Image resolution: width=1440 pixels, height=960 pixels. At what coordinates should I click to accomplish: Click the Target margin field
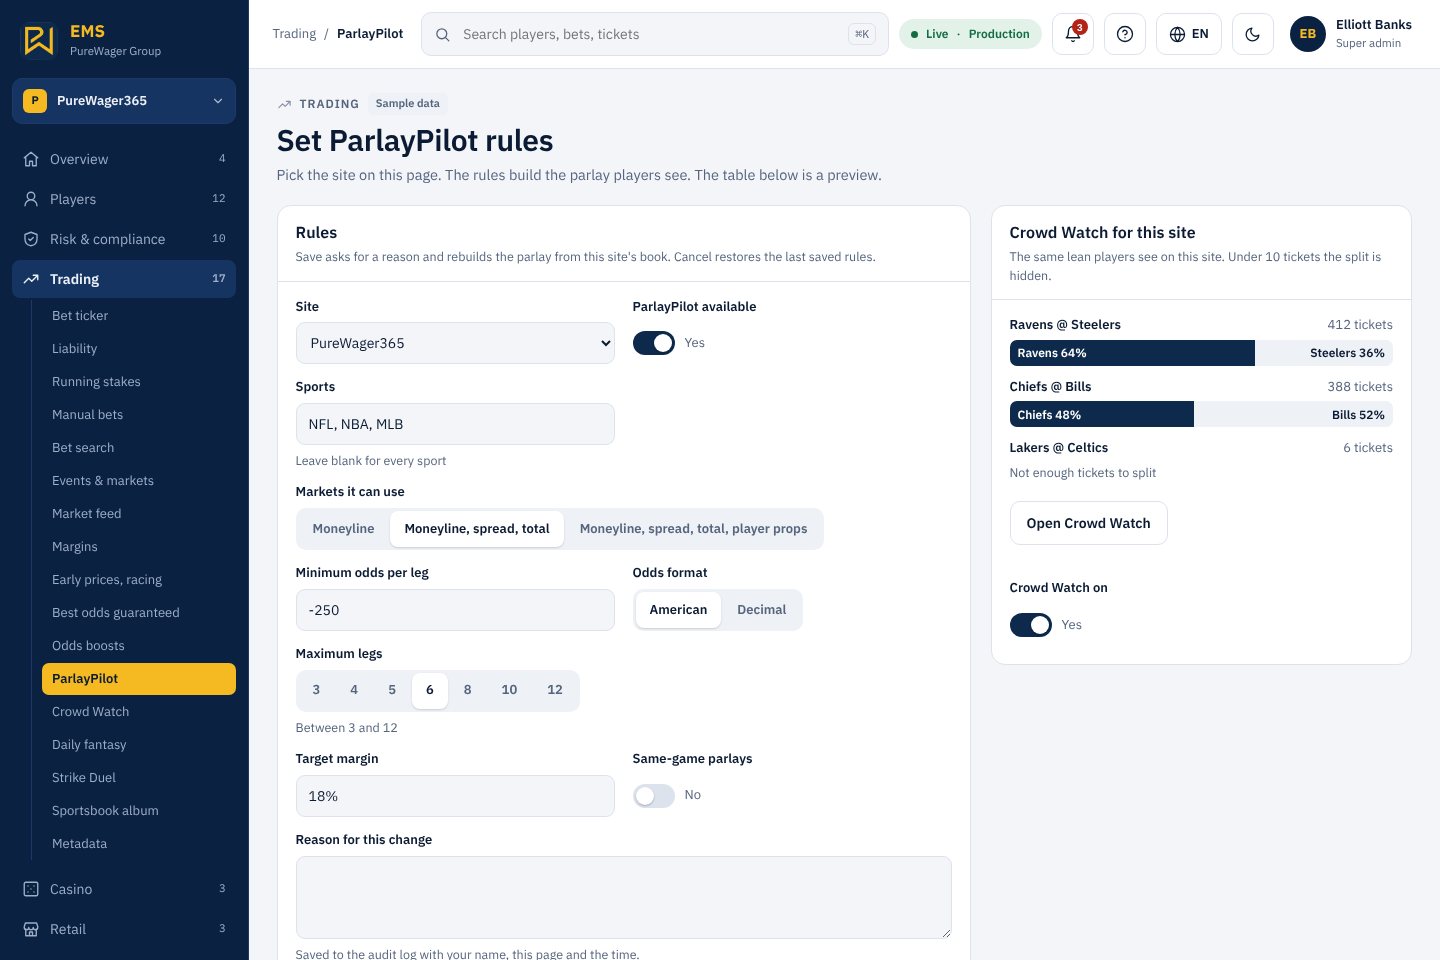pos(455,796)
